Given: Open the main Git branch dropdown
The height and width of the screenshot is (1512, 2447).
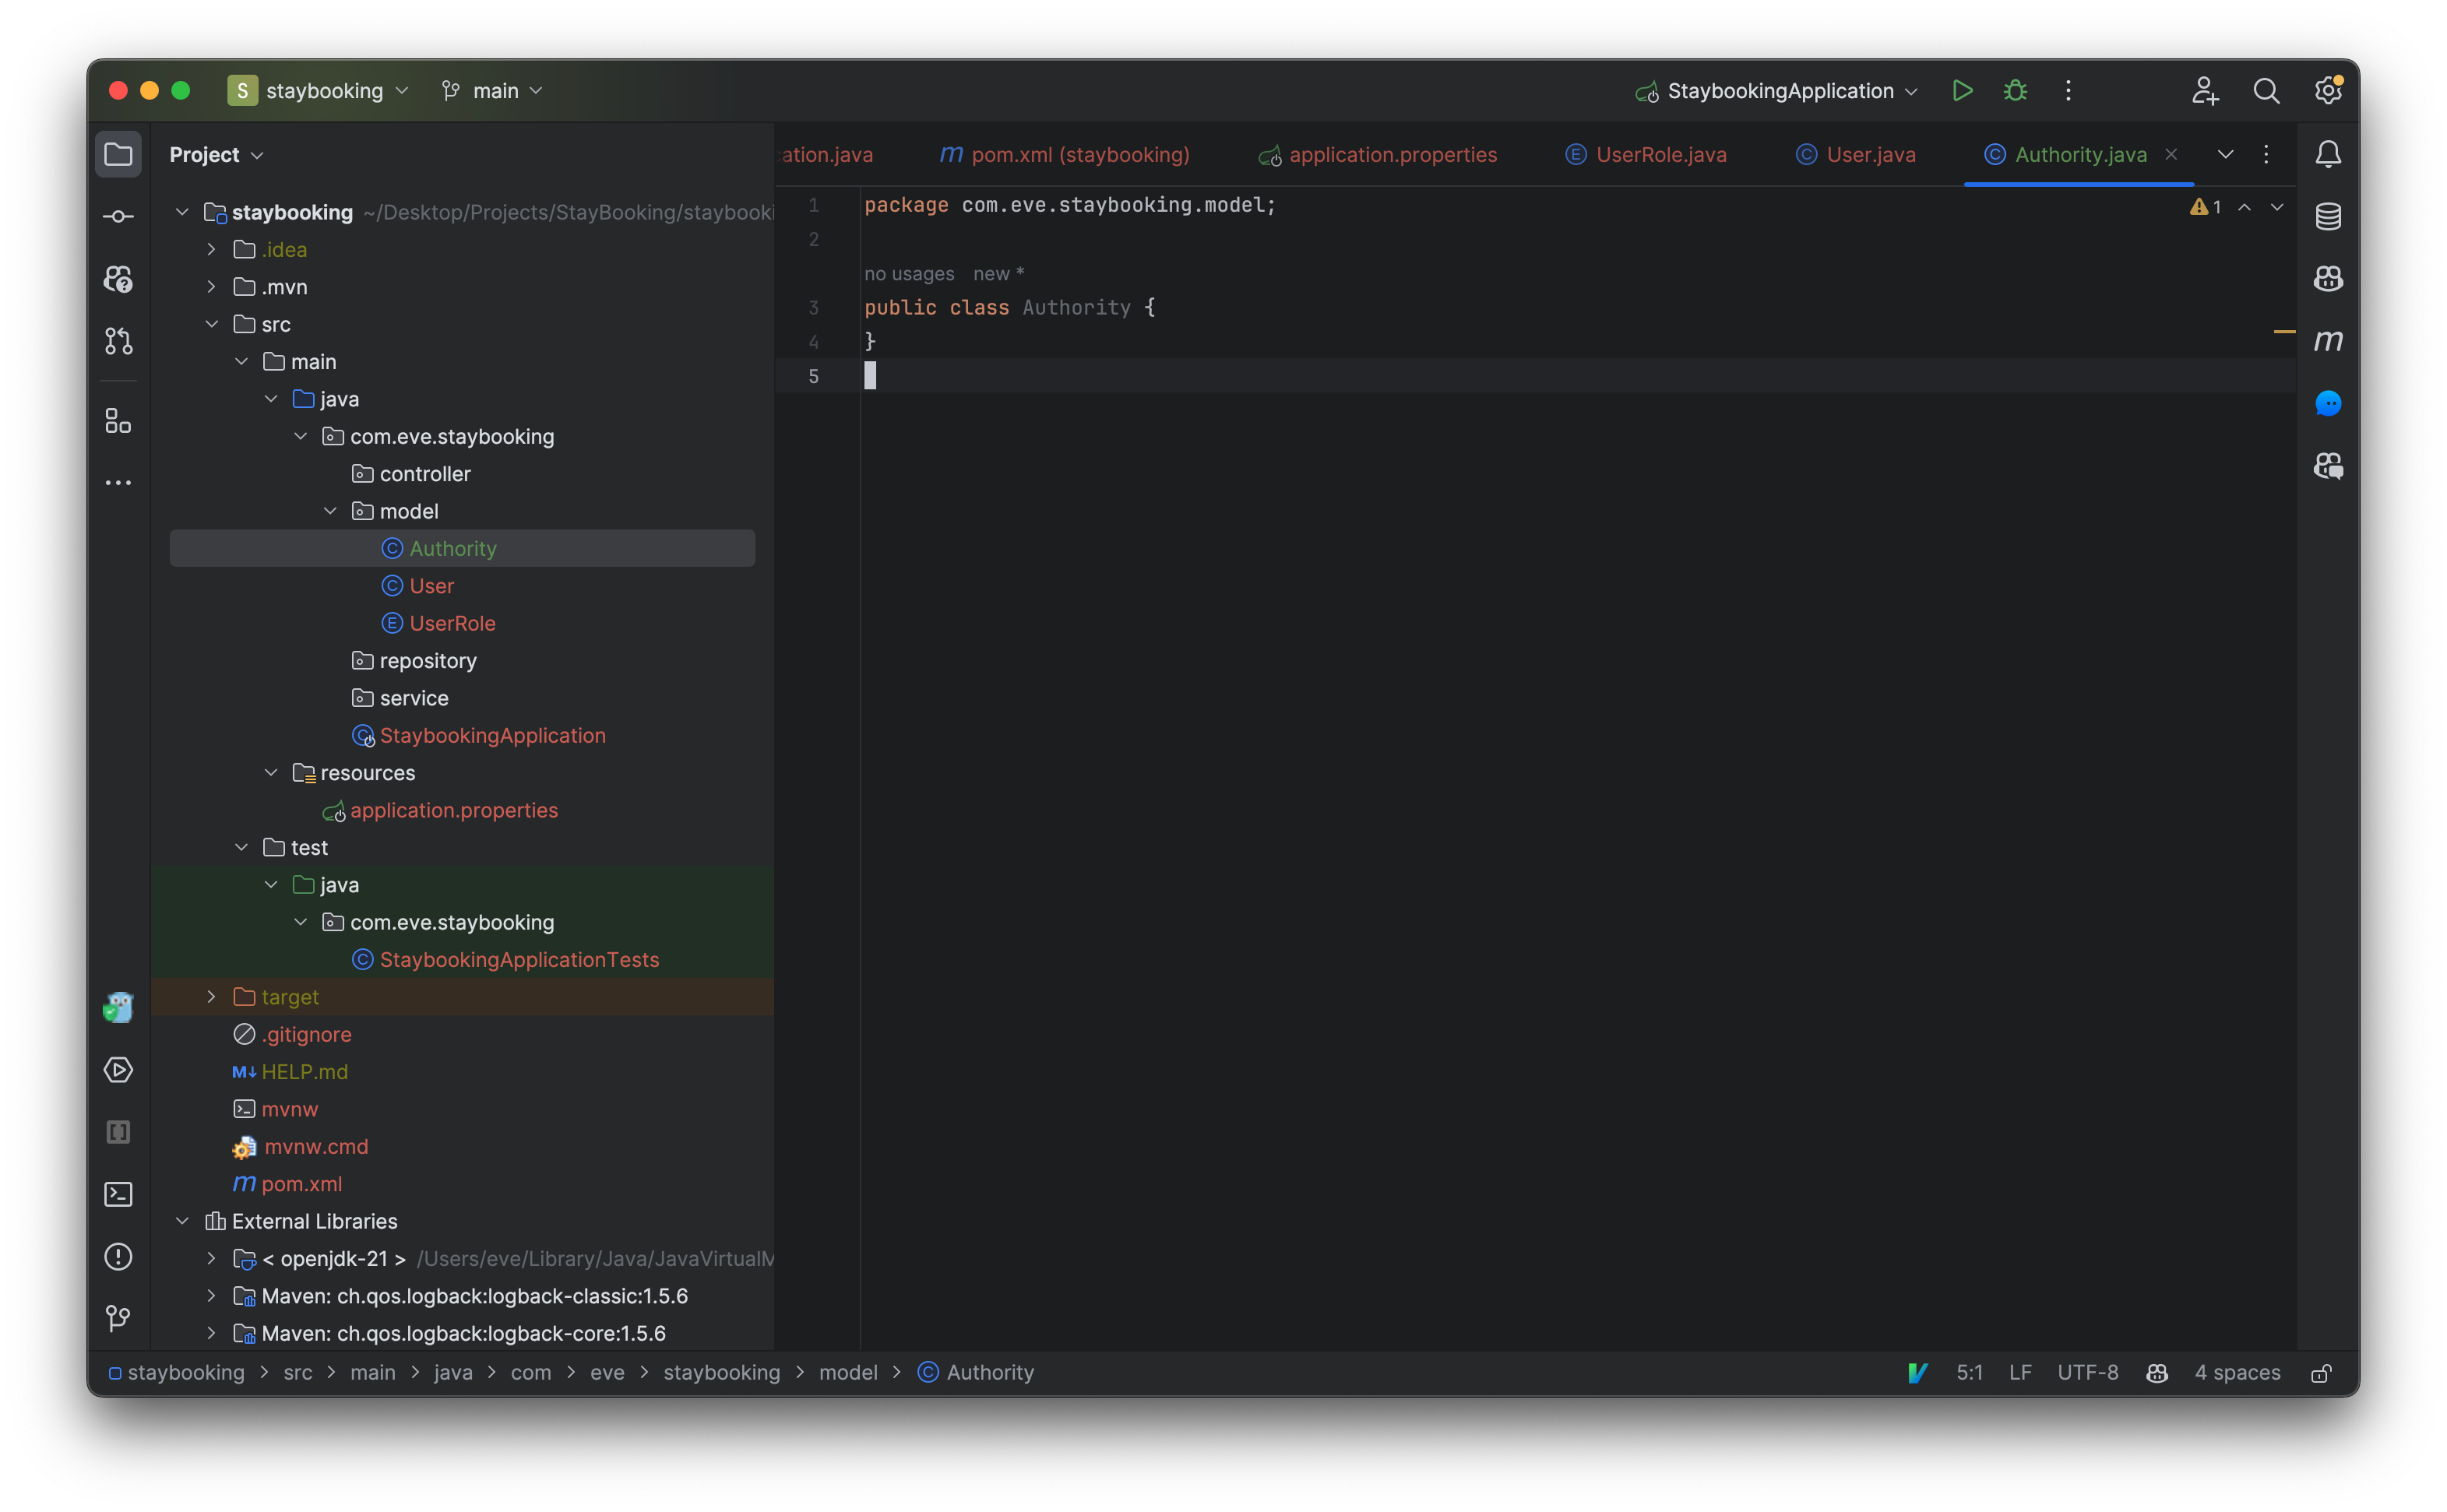Looking at the screenshot, I should [492, 90].
